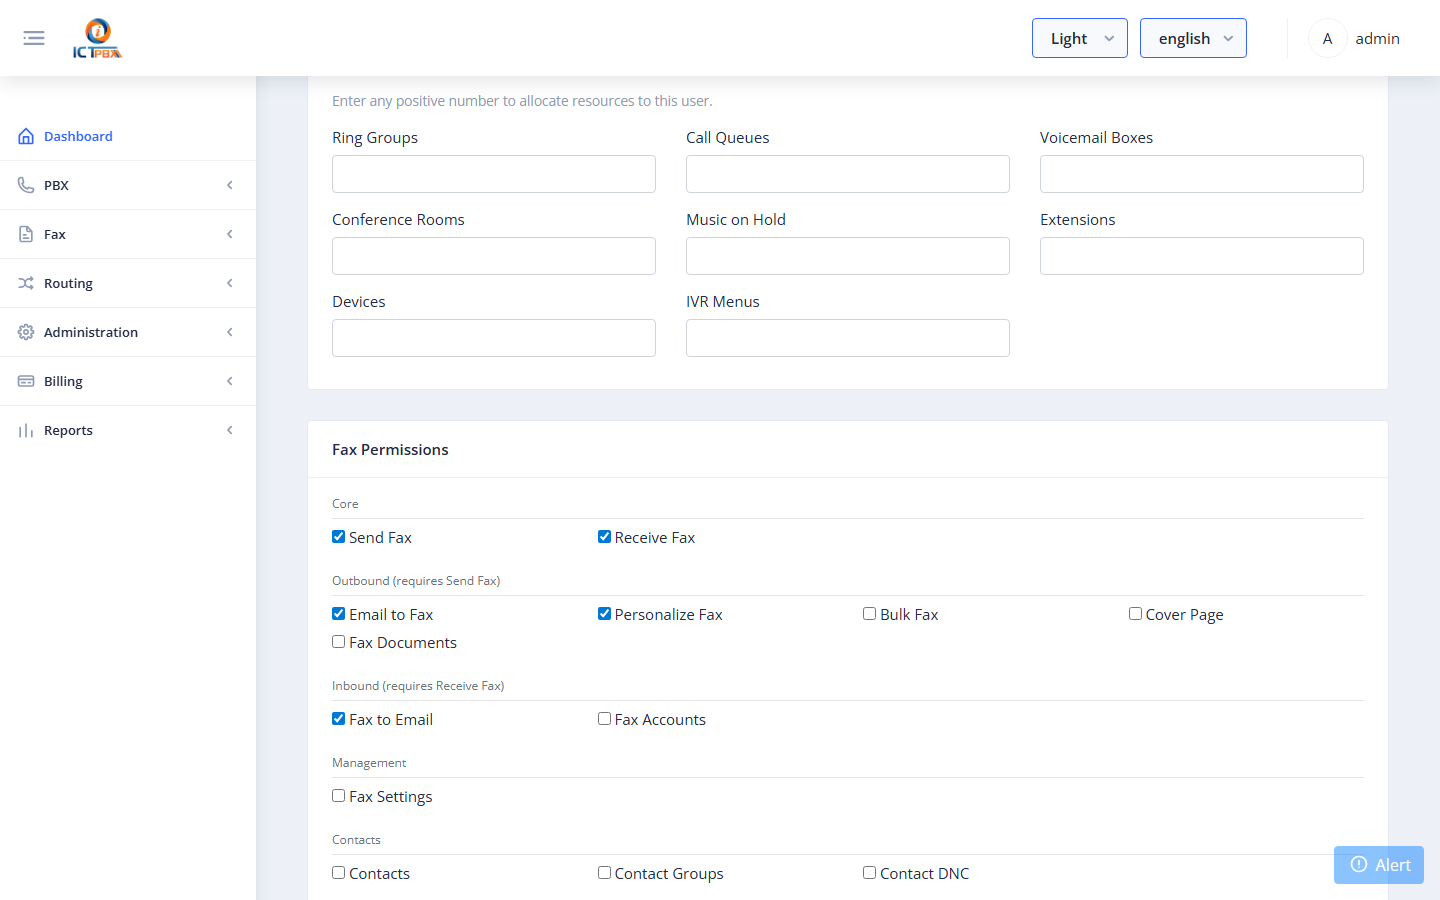Click the ICTPBX logo
Image resolution: width=1440 pixels, height=900 pixels.
[x=97, y=38]
